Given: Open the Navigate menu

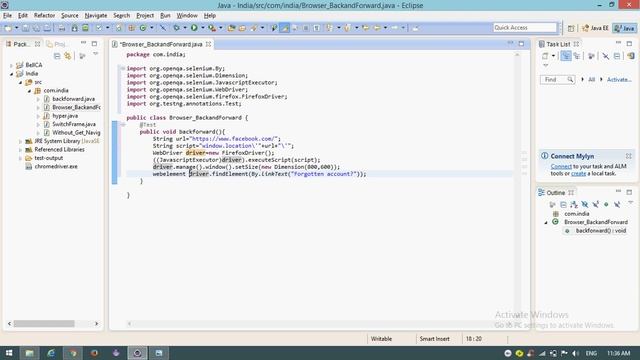Looking at the screenshot, I should [96, 16].
